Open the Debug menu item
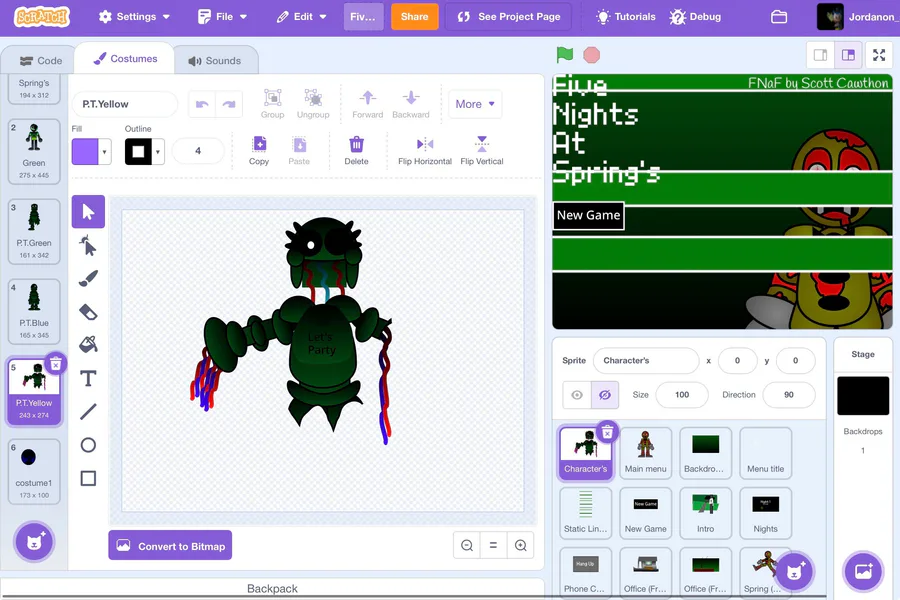Viewport: 900px width, 600px height. 695,17
